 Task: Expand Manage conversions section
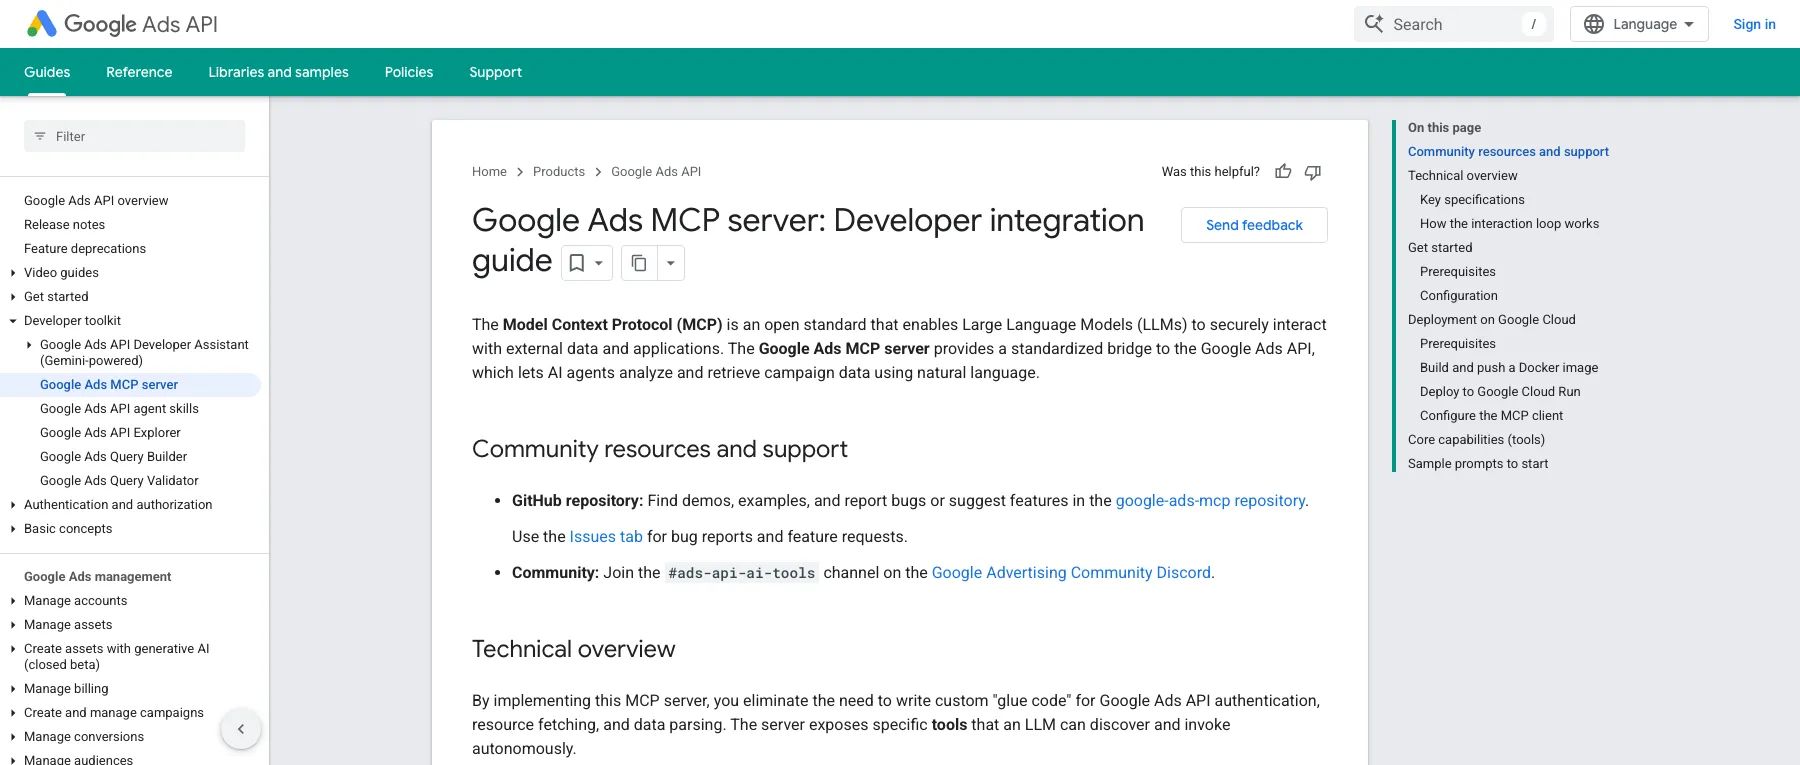click(x=13, y=736)
